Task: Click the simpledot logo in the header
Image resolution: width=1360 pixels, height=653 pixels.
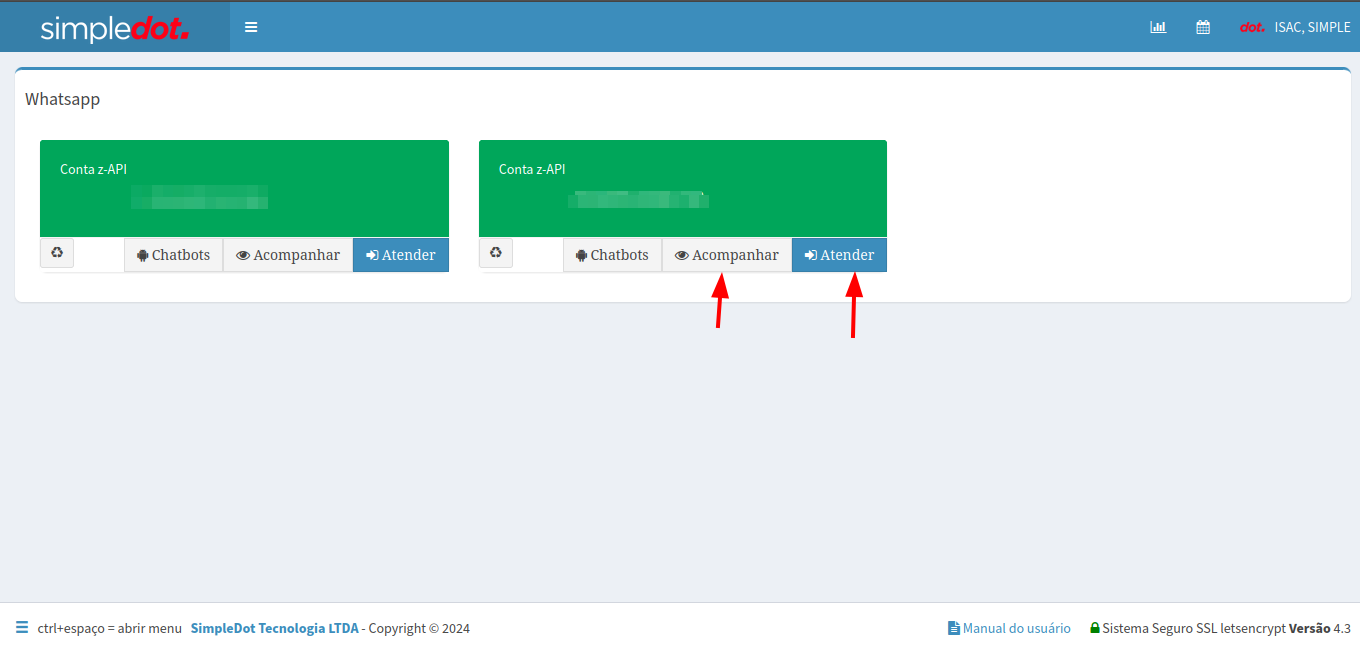Action: (x=114, y=28)
